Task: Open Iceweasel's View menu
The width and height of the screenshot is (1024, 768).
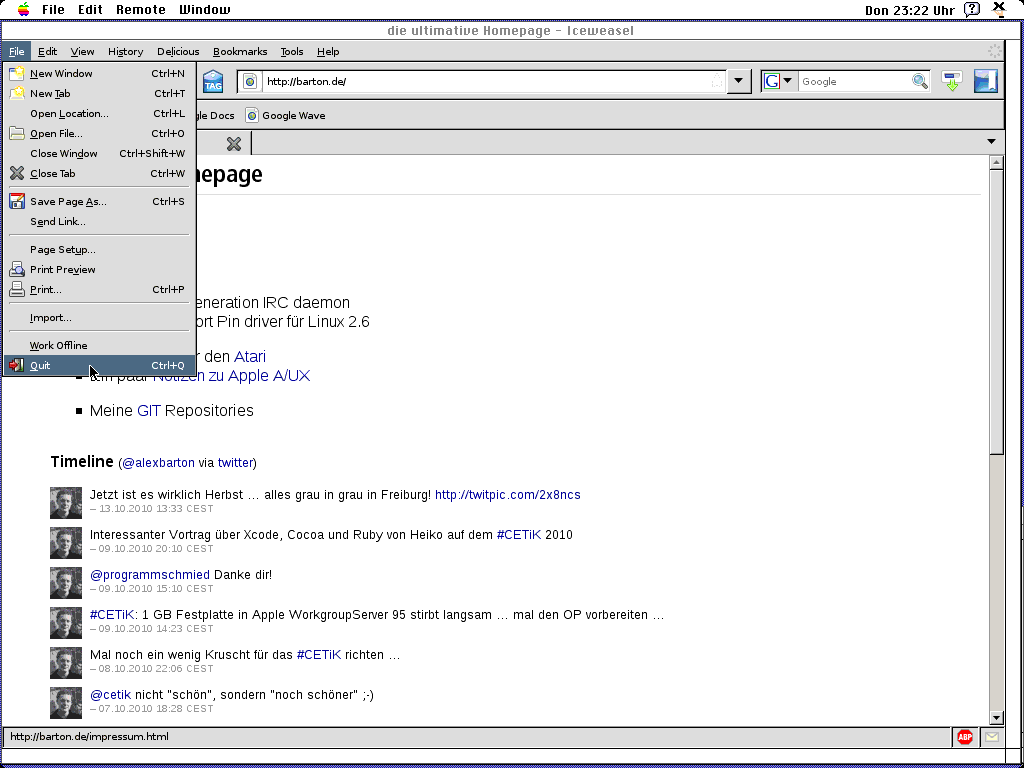Action: coord(82,52)
